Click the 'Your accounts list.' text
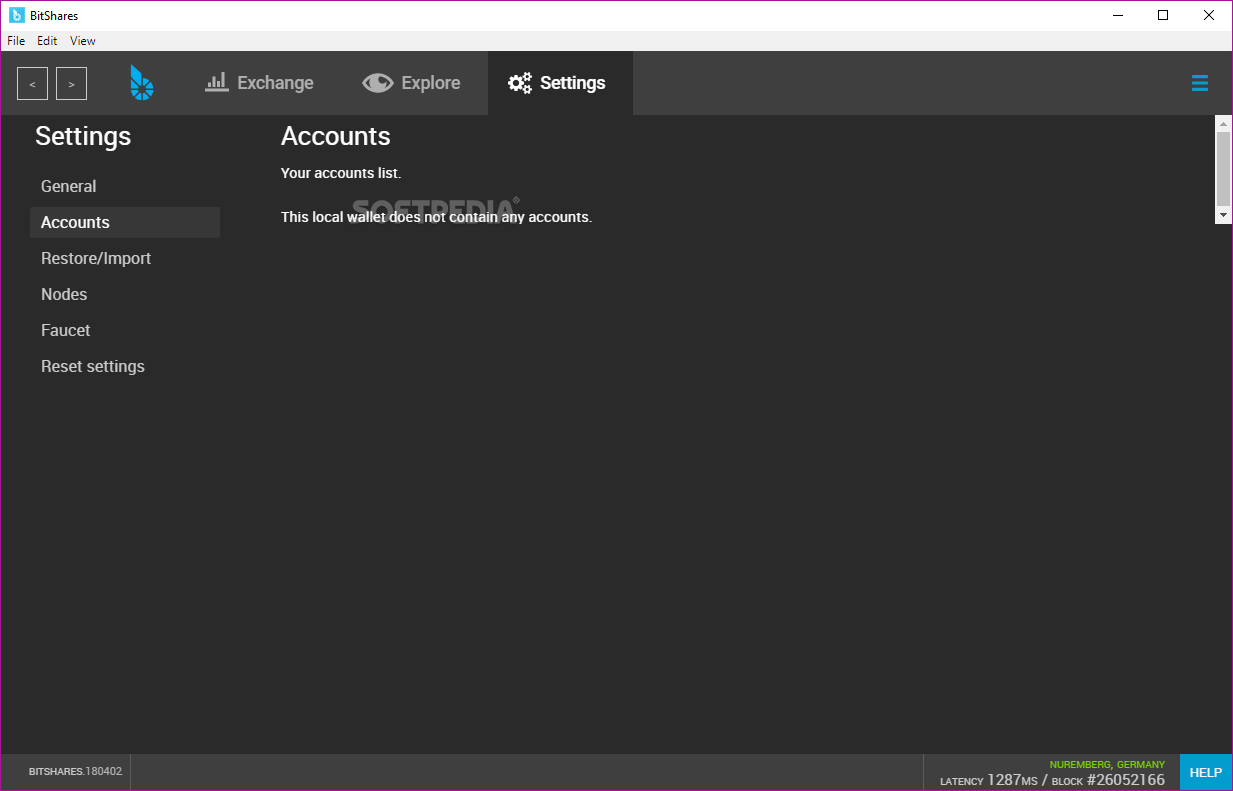Viewport: 1233px width, 791px height. tap(341, 173)
